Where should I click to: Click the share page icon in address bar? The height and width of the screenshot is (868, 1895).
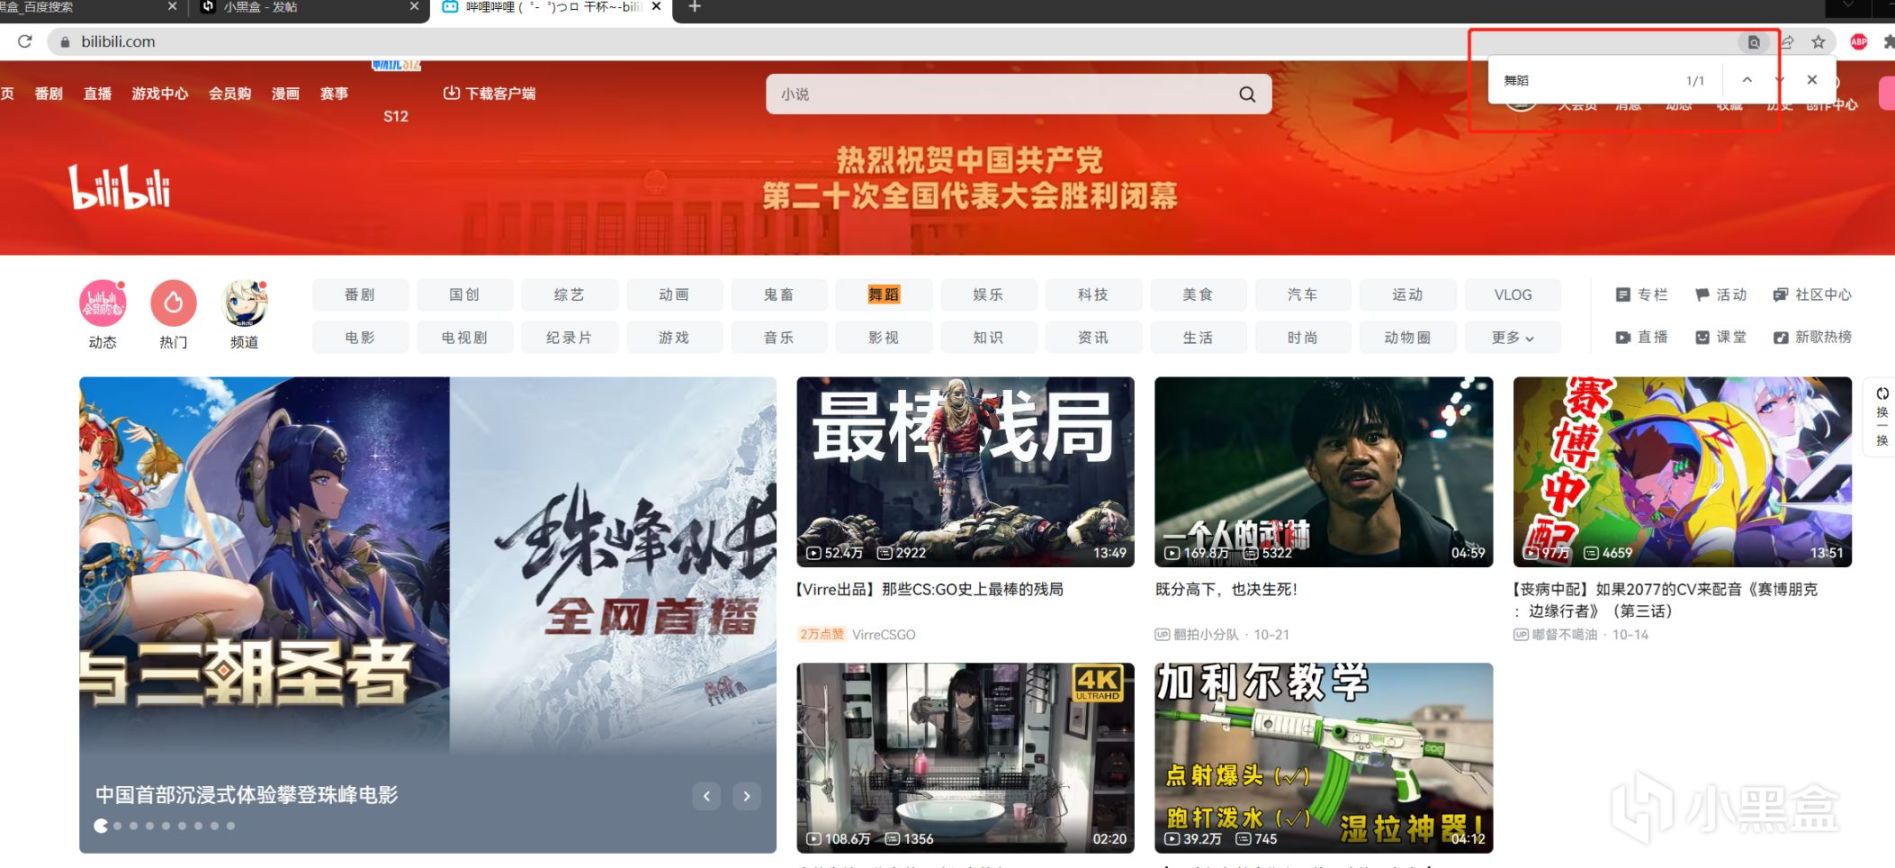[1787, 42]
